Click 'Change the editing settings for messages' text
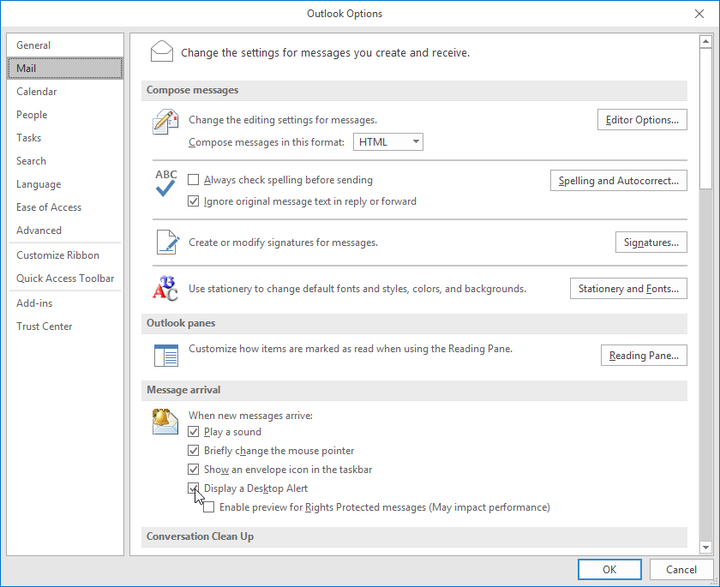 tap(283, 120)
